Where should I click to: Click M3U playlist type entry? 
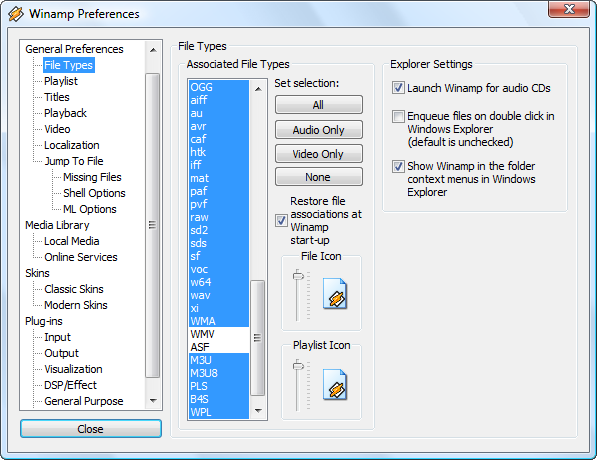pos(219,360)
